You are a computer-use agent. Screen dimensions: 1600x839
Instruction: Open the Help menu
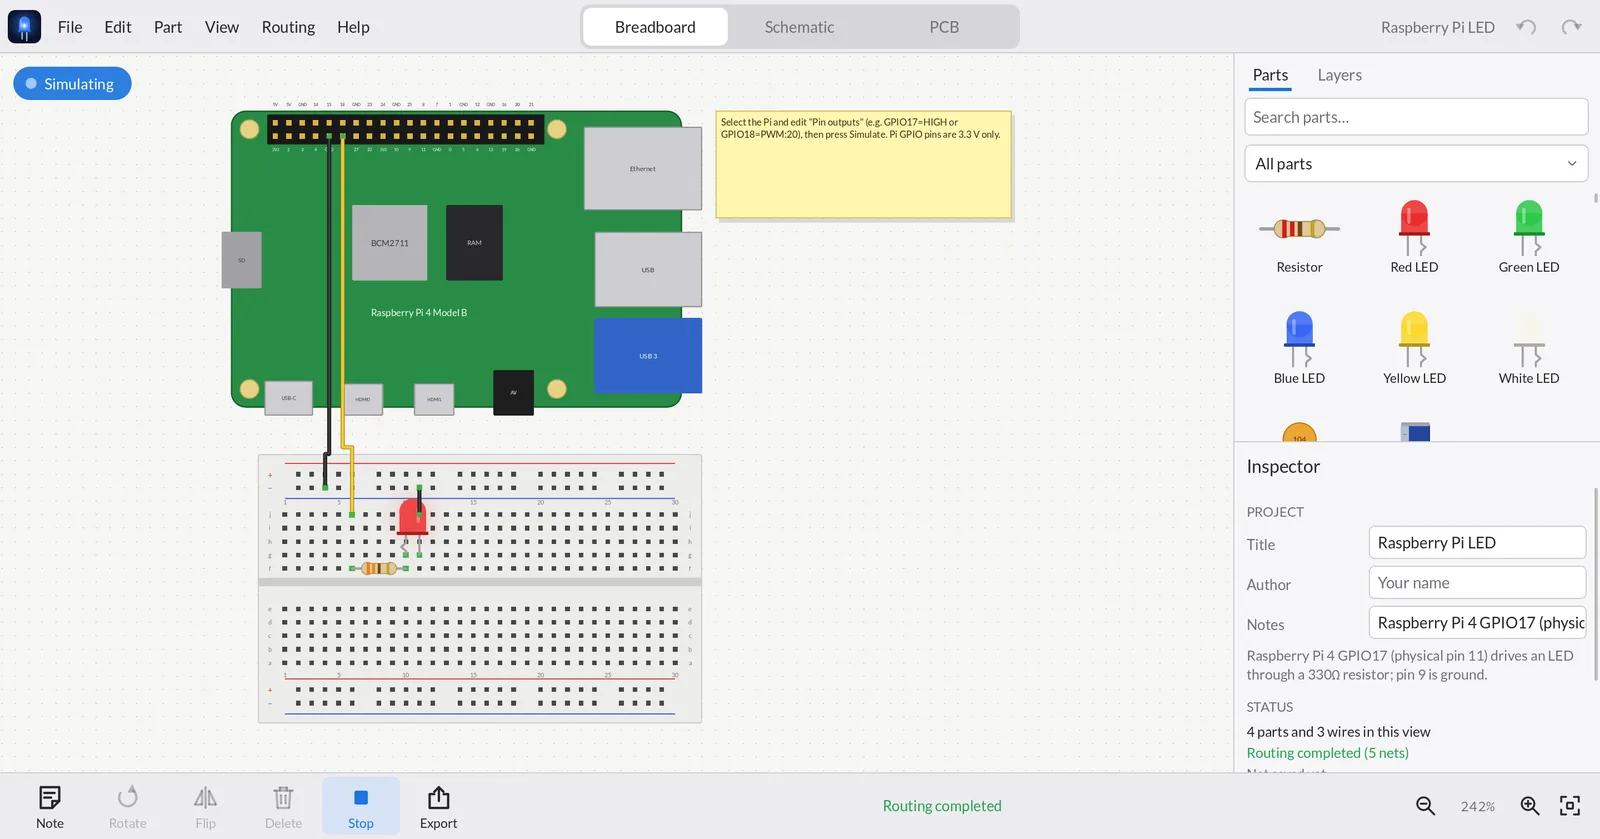click(353, 27)
